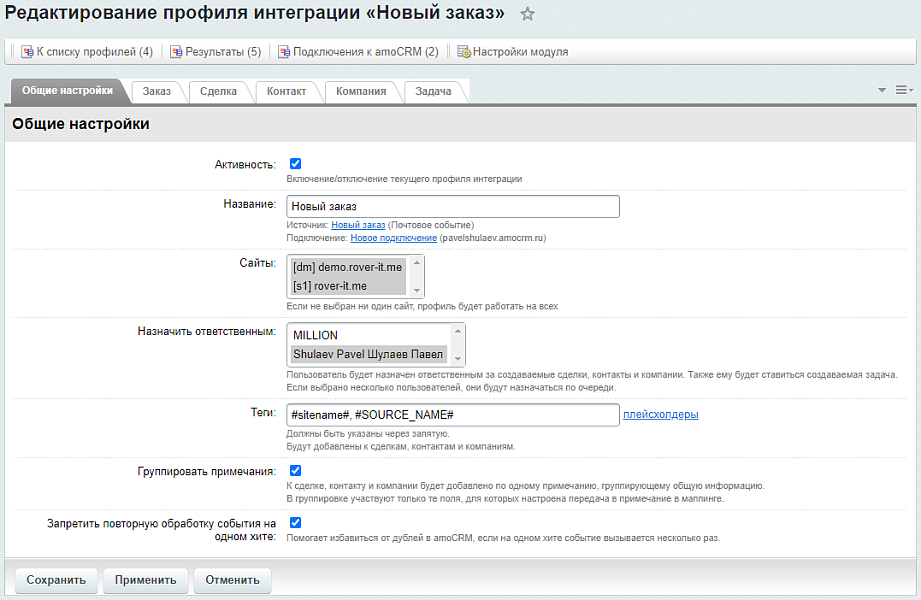Click the icon before «Подключения к amoCRM»
Viewport: 921px width, 600px height.
pos(286,50)
